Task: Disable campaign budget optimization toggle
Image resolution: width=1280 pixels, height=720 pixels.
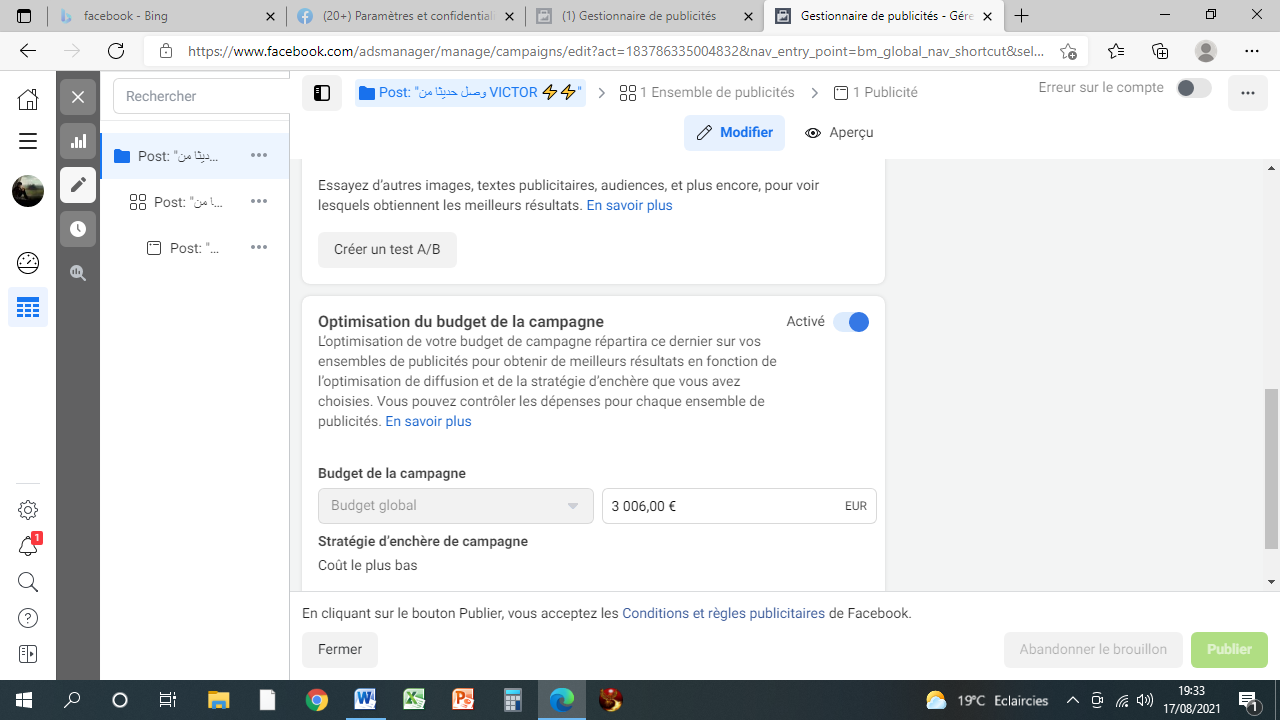Action: 851,322
